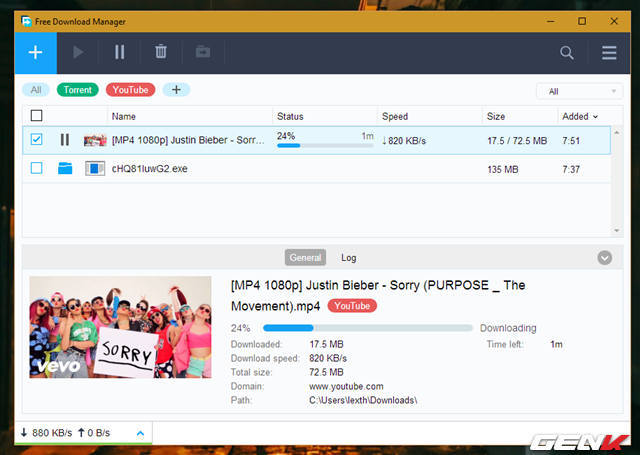This screenshot has height=455, width=640.
Task: Open the hamburger main menu
Action: tap(609, 53)
